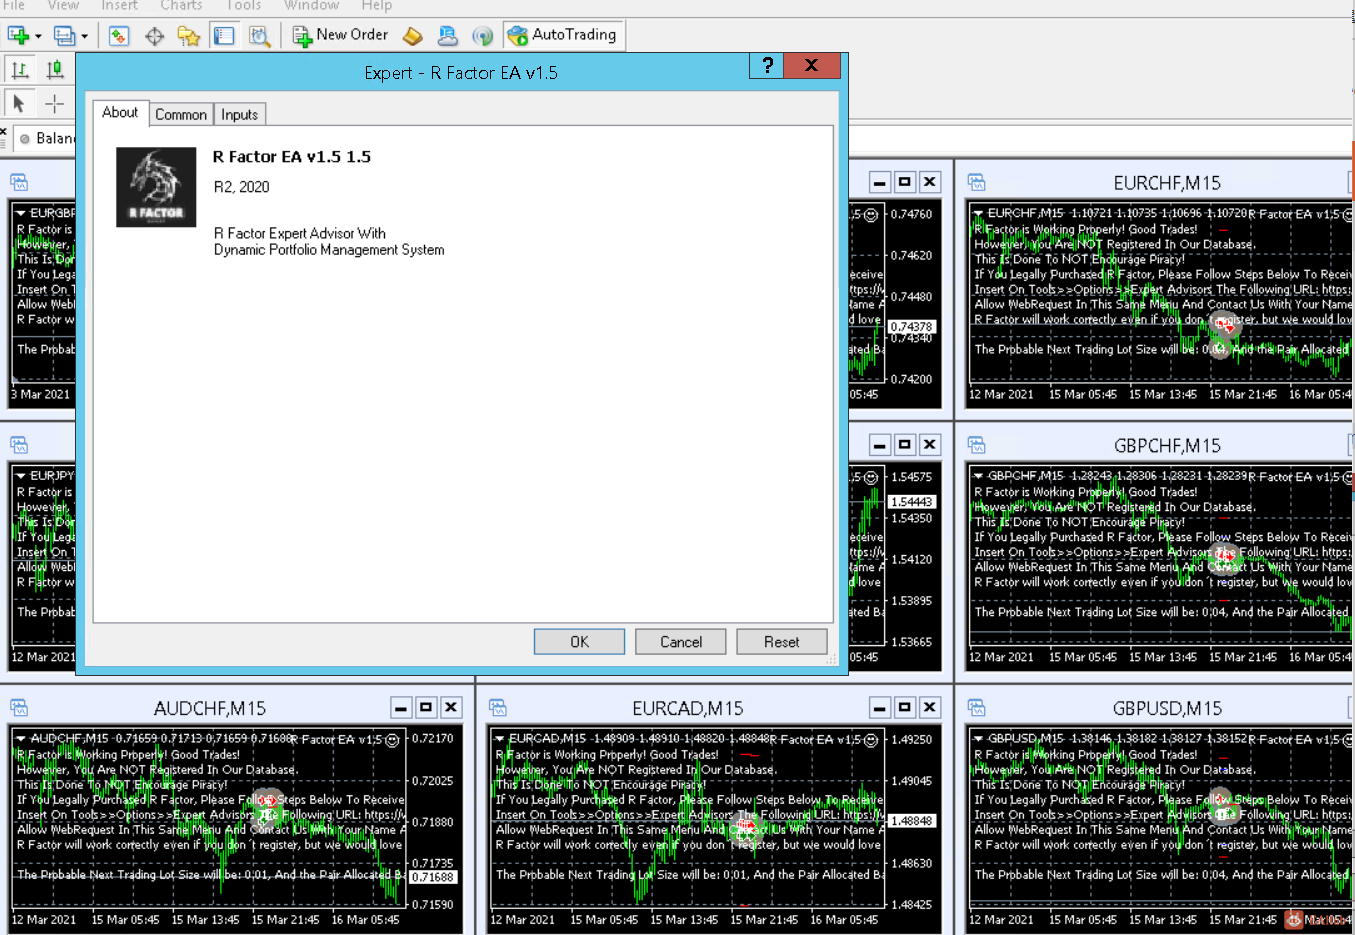This screenshot has height=935, width=1355.
Task: Open the View menu
Action: [x=63, y=5]
